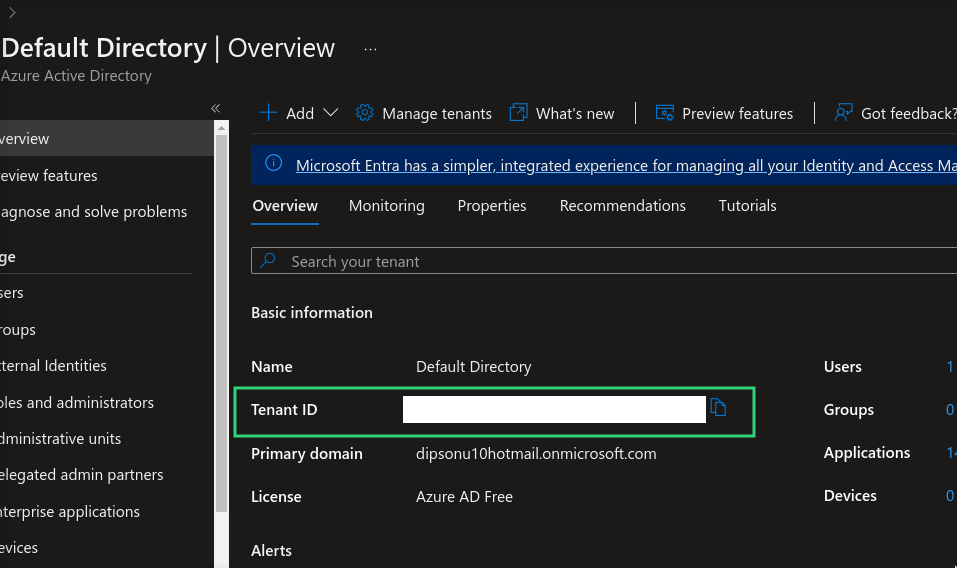Open the Recommendations tab
The image size is (957, 568).
coord(622,206)
